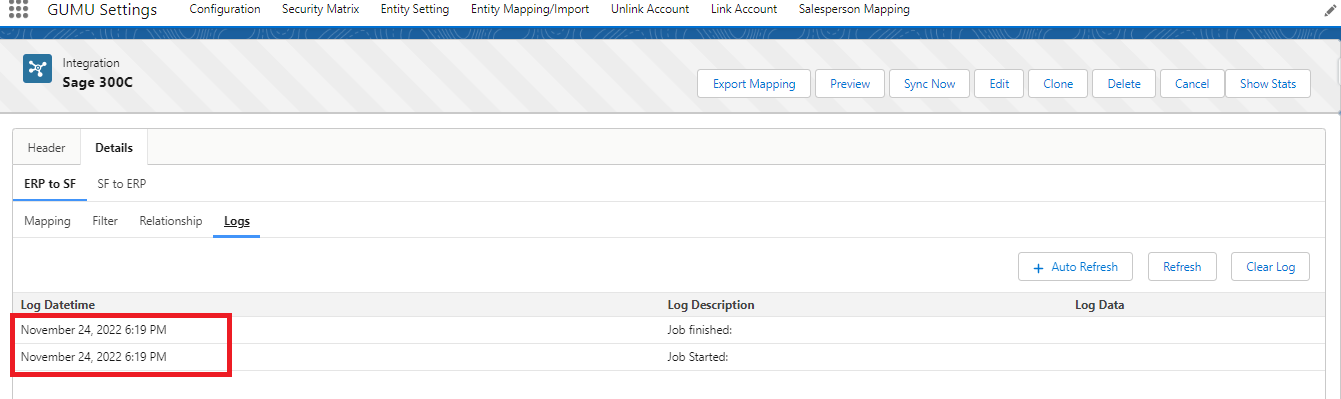Screen dimensions: 1341x399
Task: Click the Log Description column header
Action: click(x=711, y=305)
